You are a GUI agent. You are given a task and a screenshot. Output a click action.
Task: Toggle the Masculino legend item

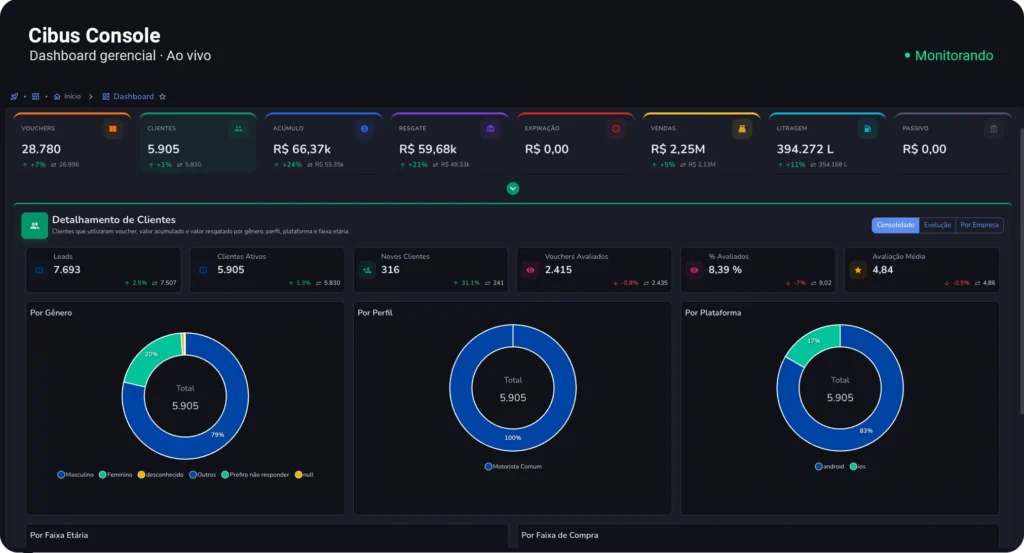pyautogui.click(x=76, y=474)
